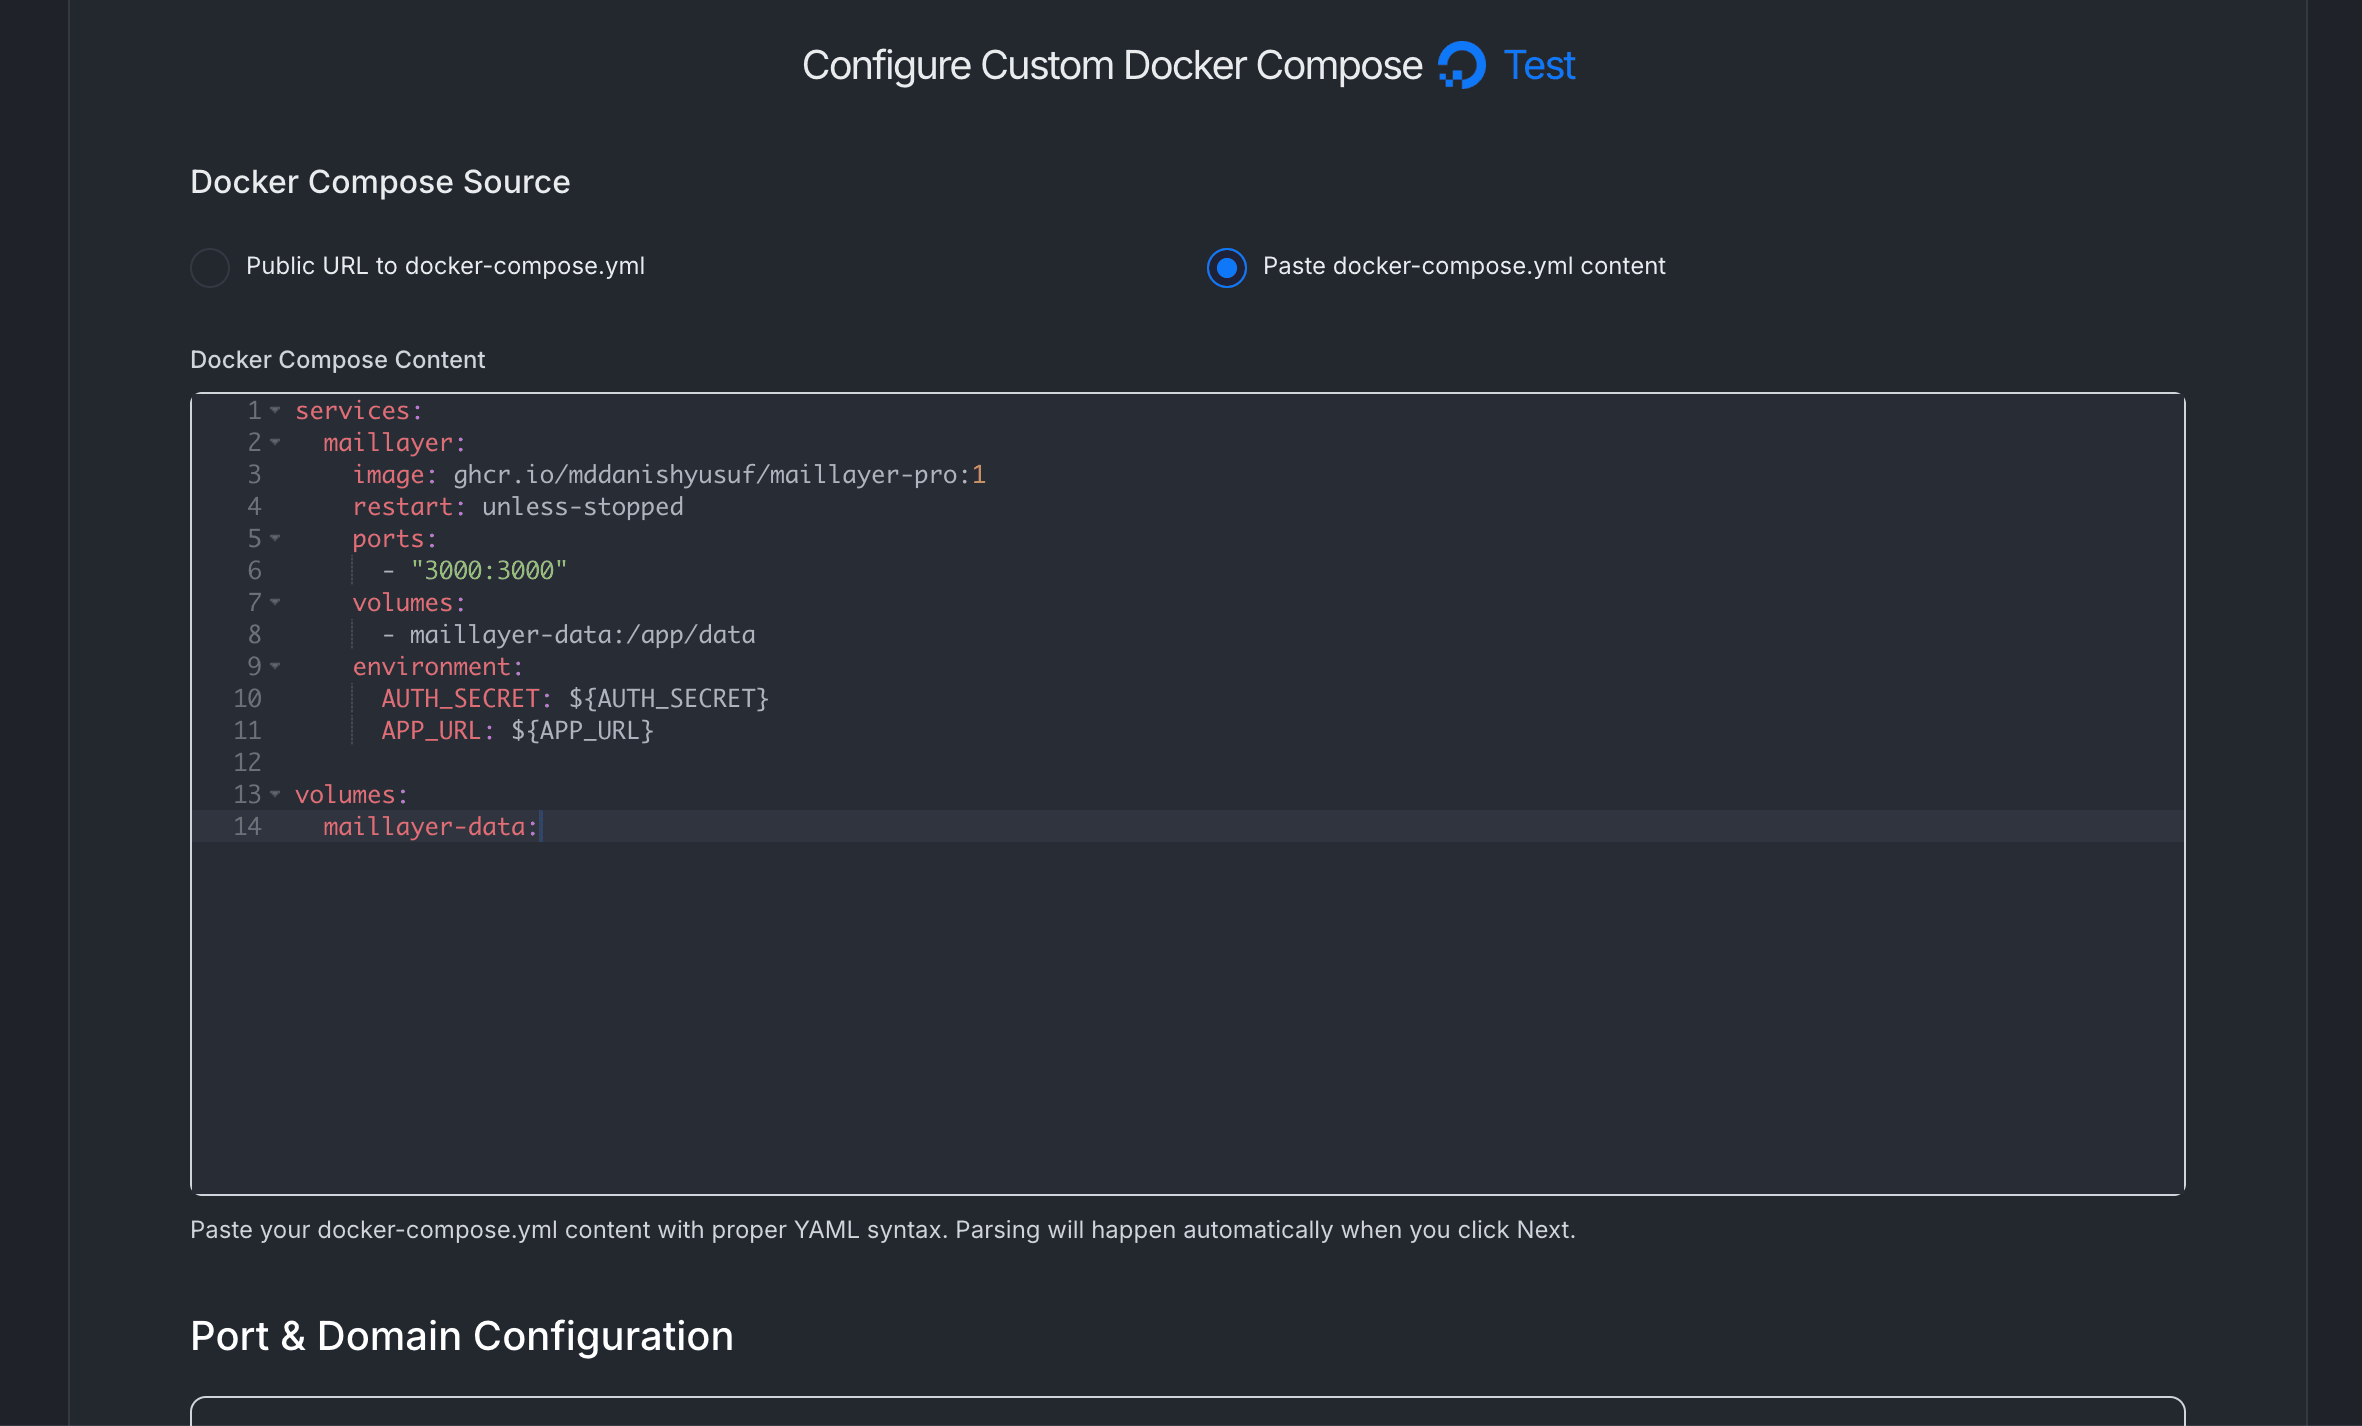Image resolution: width=2362 pixels, height=1426 pixels.
Task: Collapse the maillayer block fold arrow
Action: (275, 442)
